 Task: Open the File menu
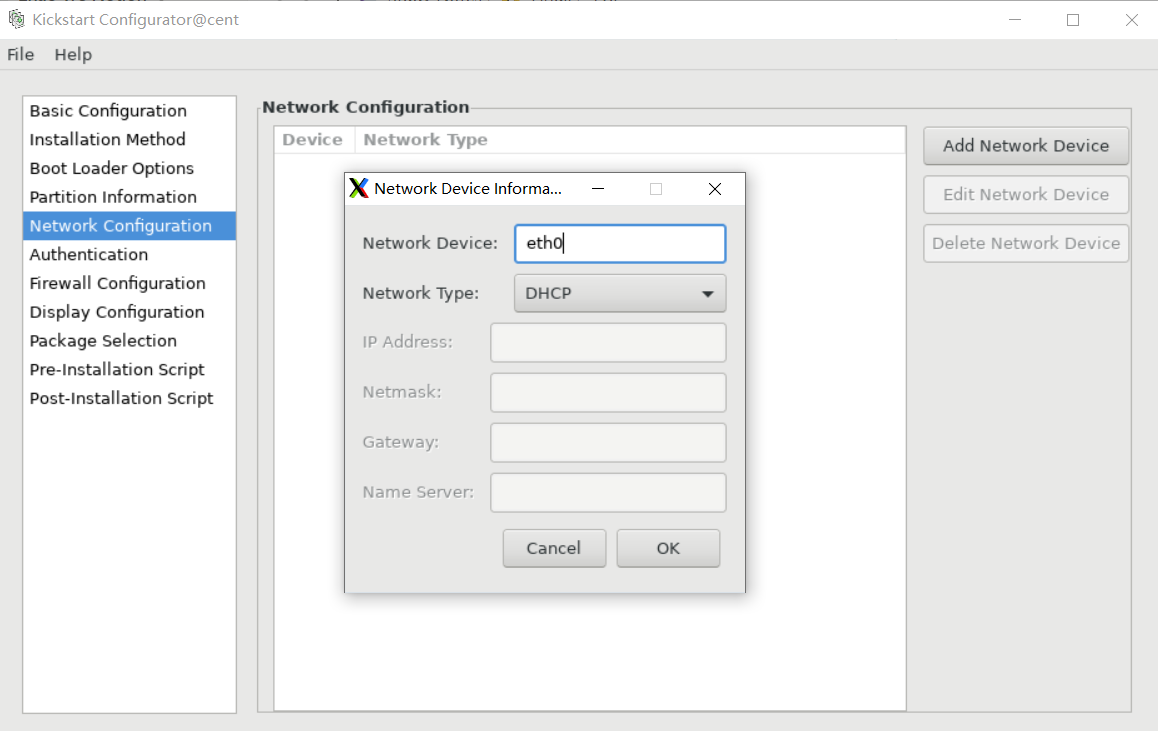click(21, 55)
